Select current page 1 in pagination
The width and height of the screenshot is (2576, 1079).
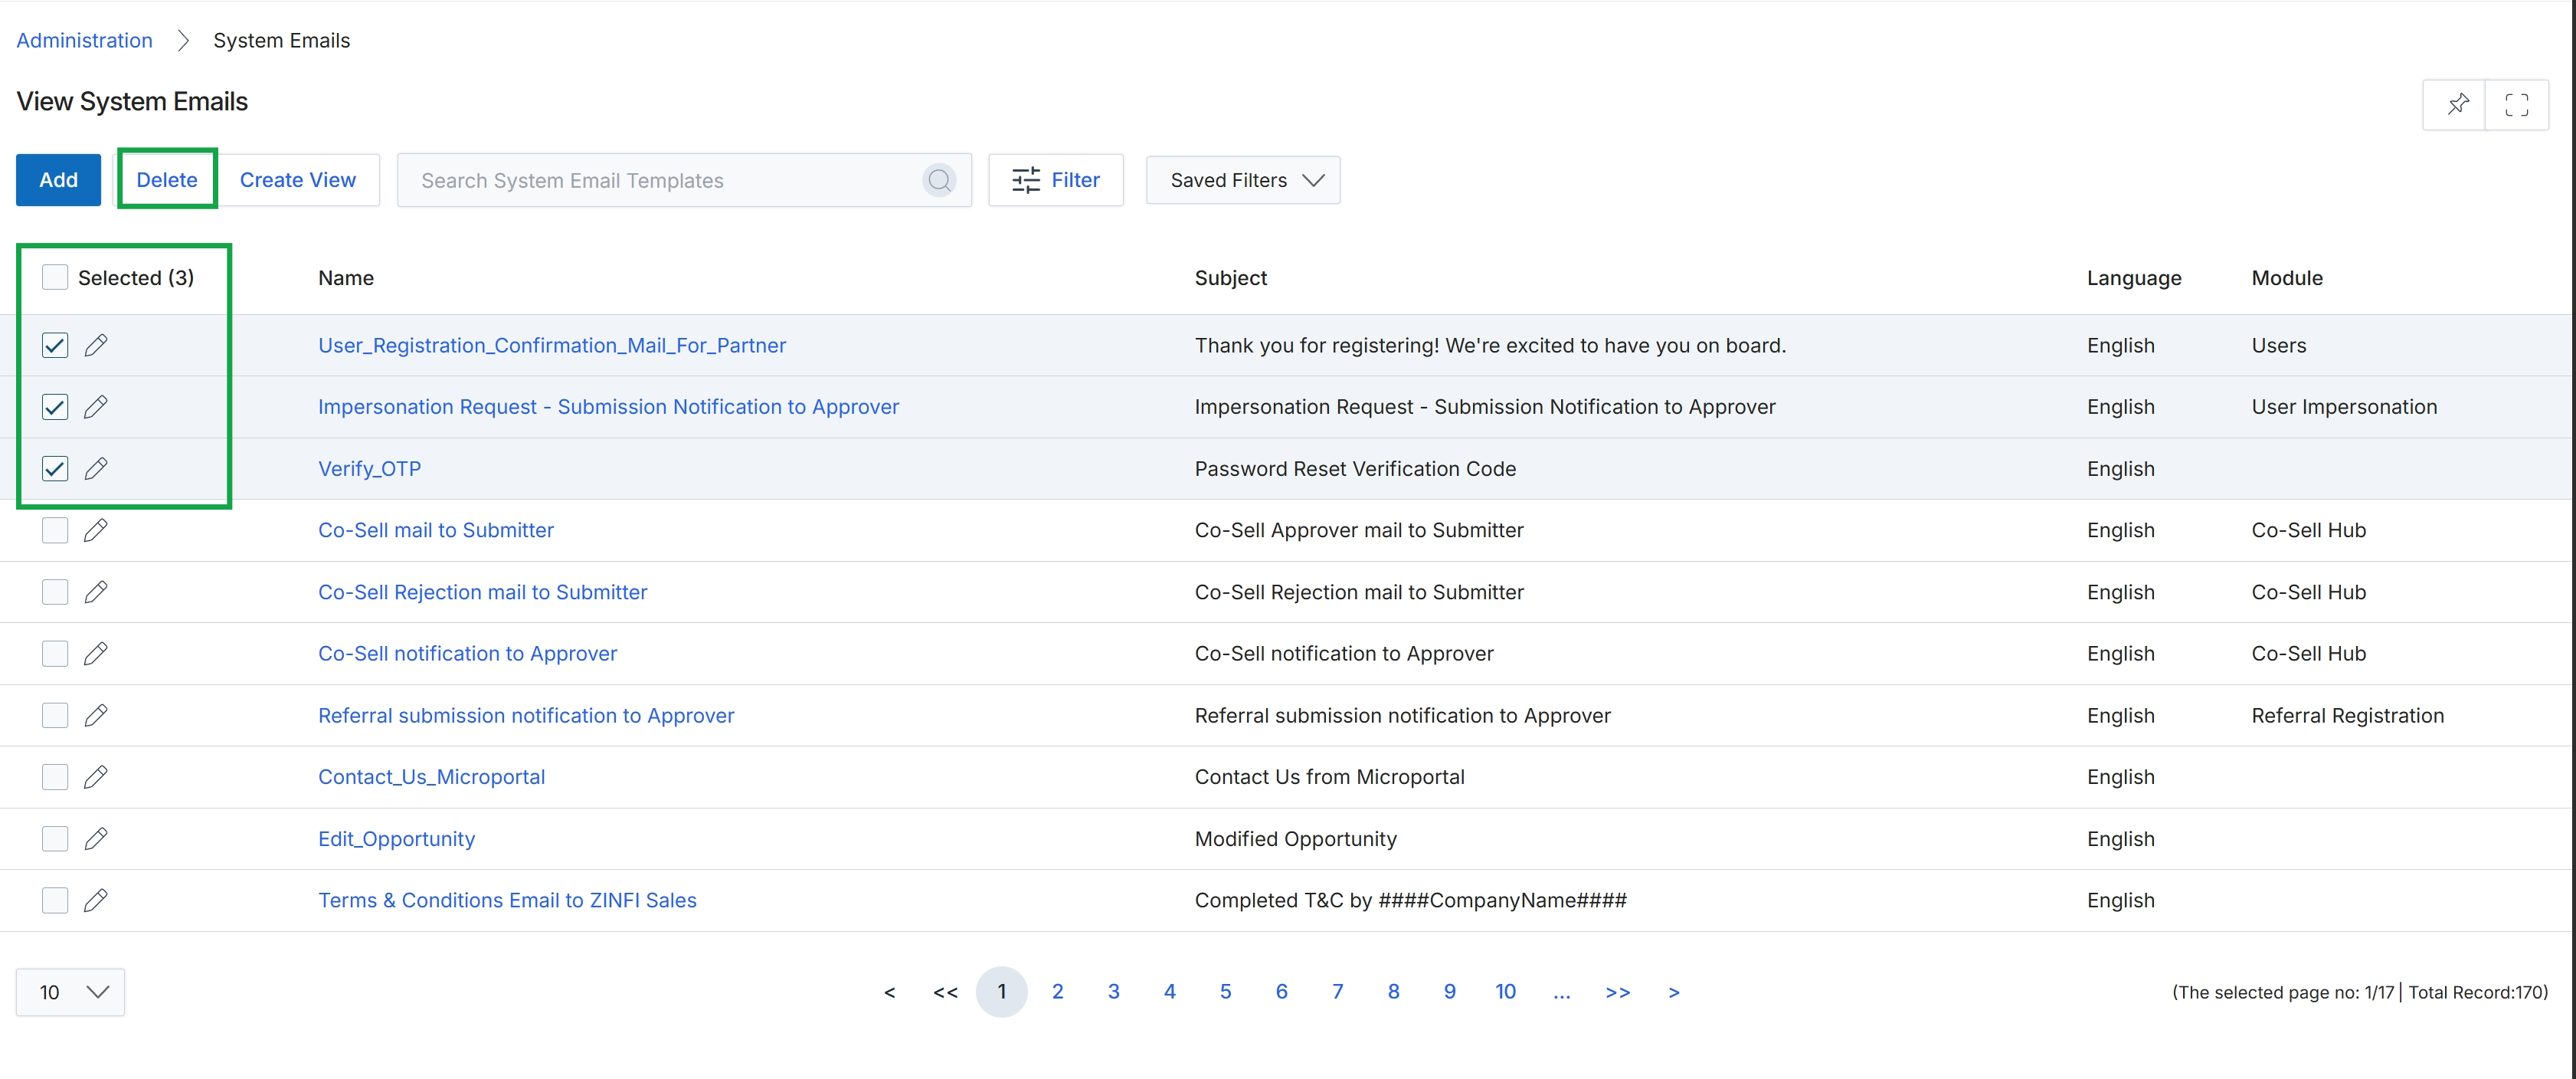point(1001,991)
